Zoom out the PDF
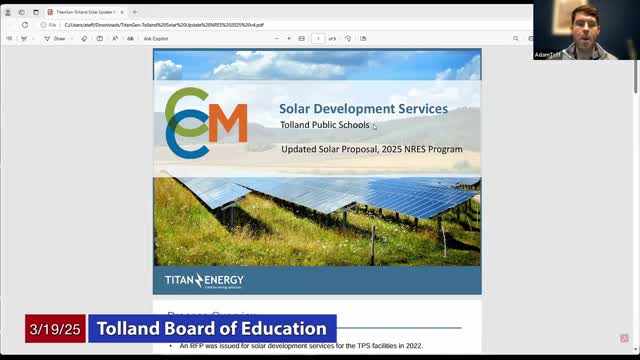 277,38
